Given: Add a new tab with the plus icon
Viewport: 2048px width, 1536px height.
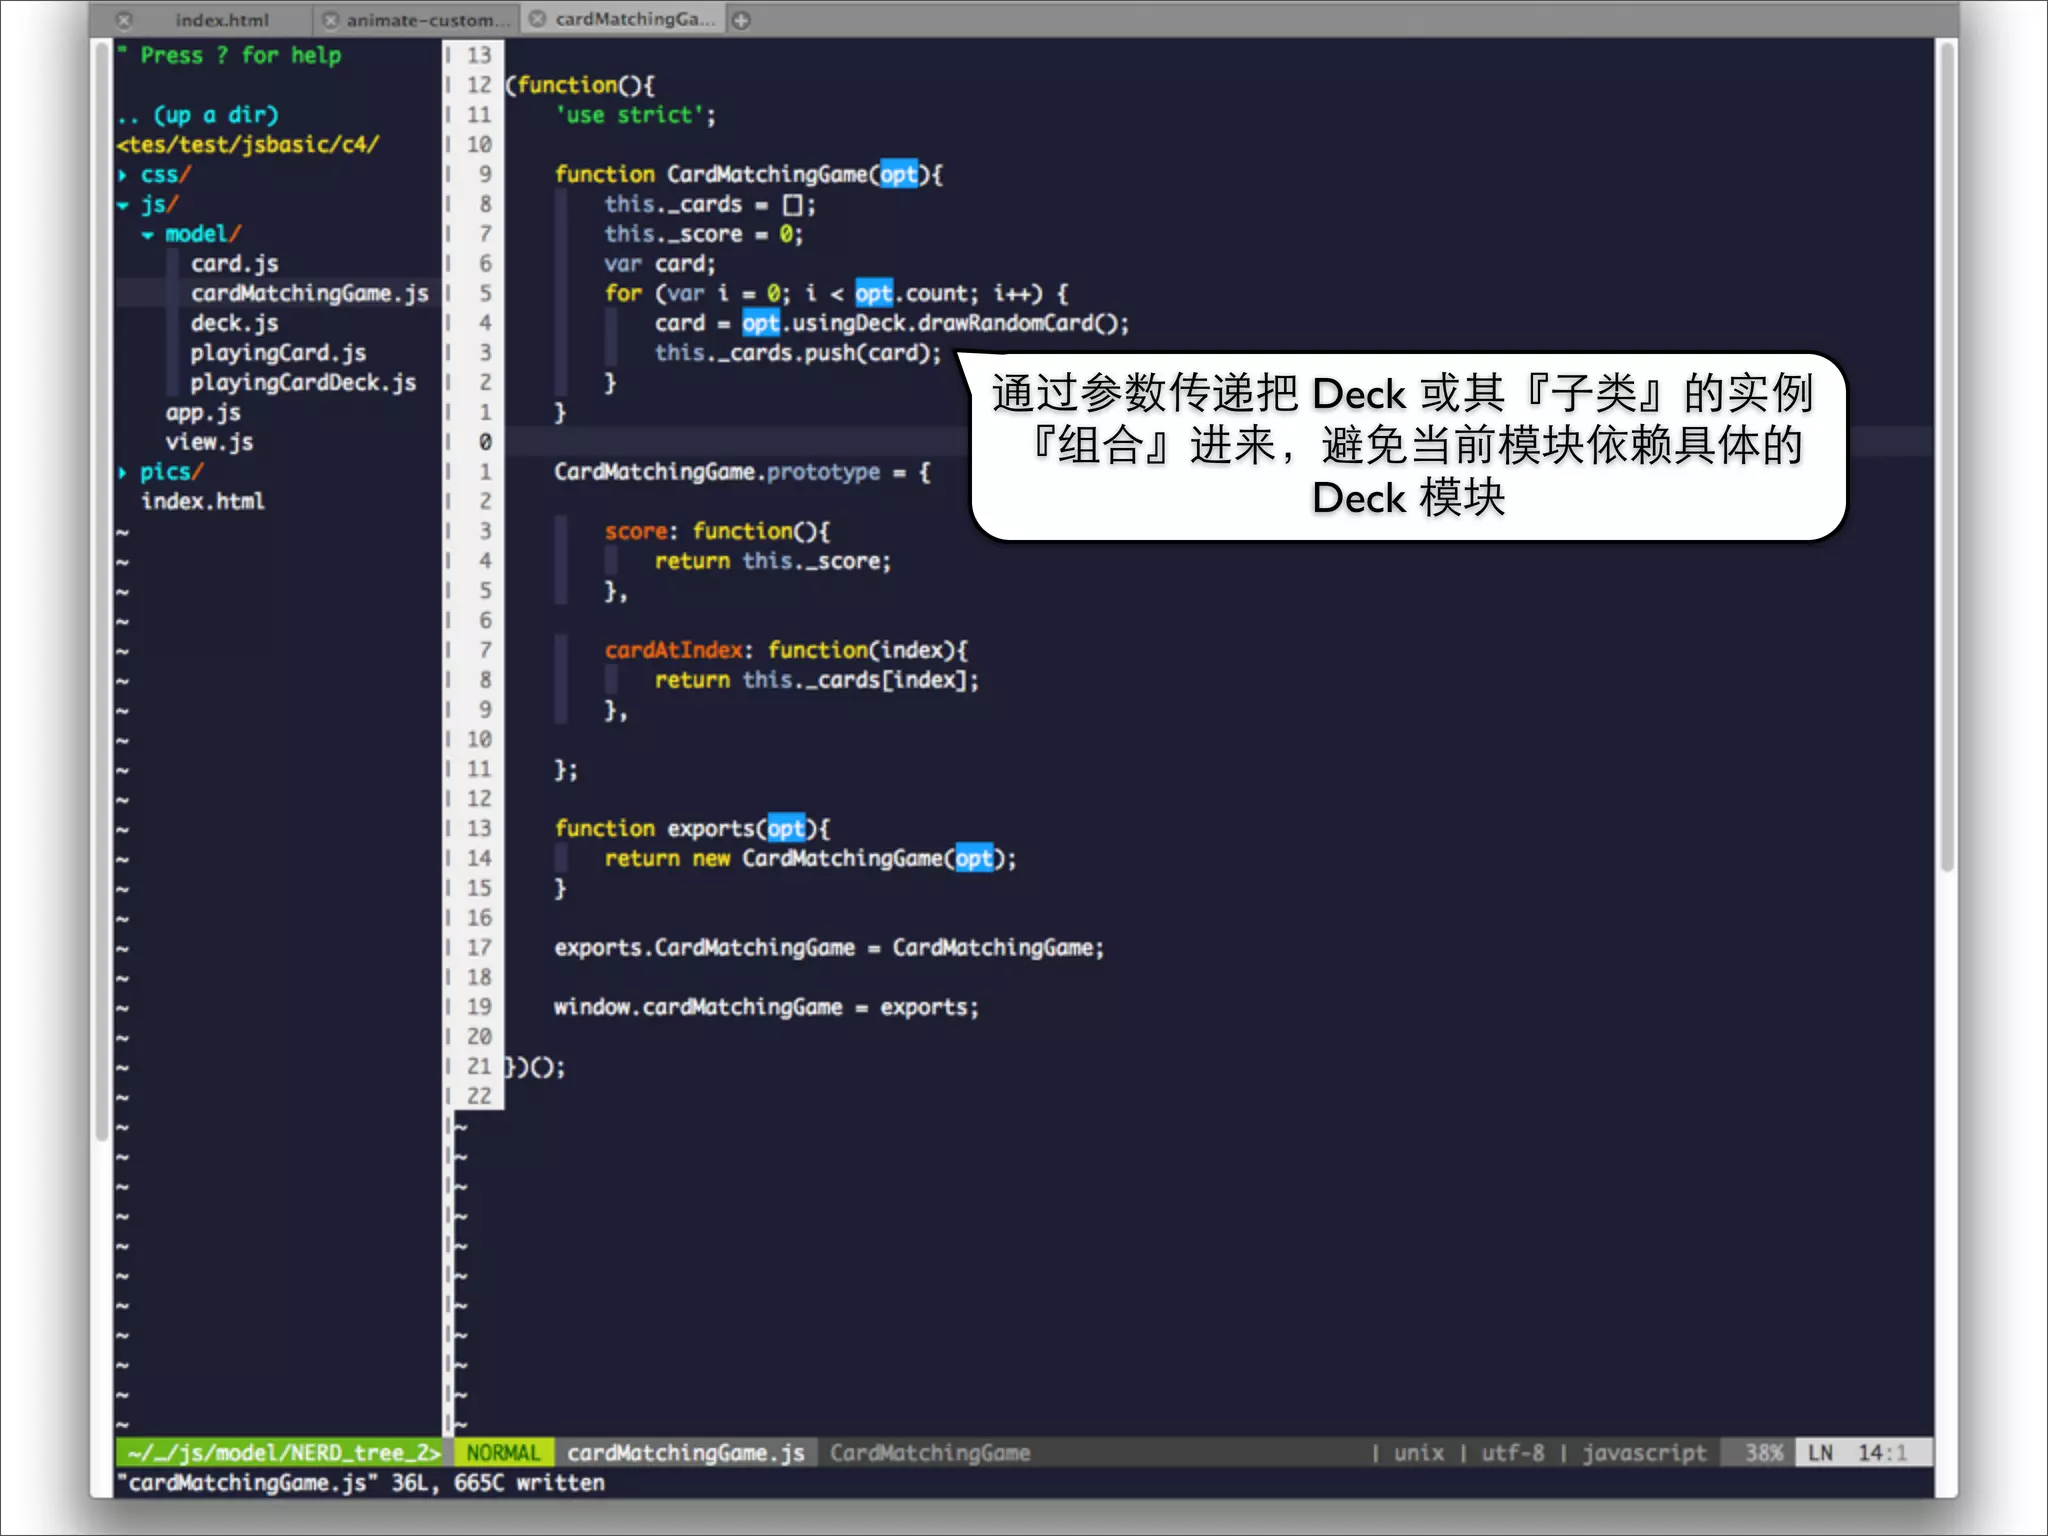Looking at the screenshot, I should click(x=741, y=20).
